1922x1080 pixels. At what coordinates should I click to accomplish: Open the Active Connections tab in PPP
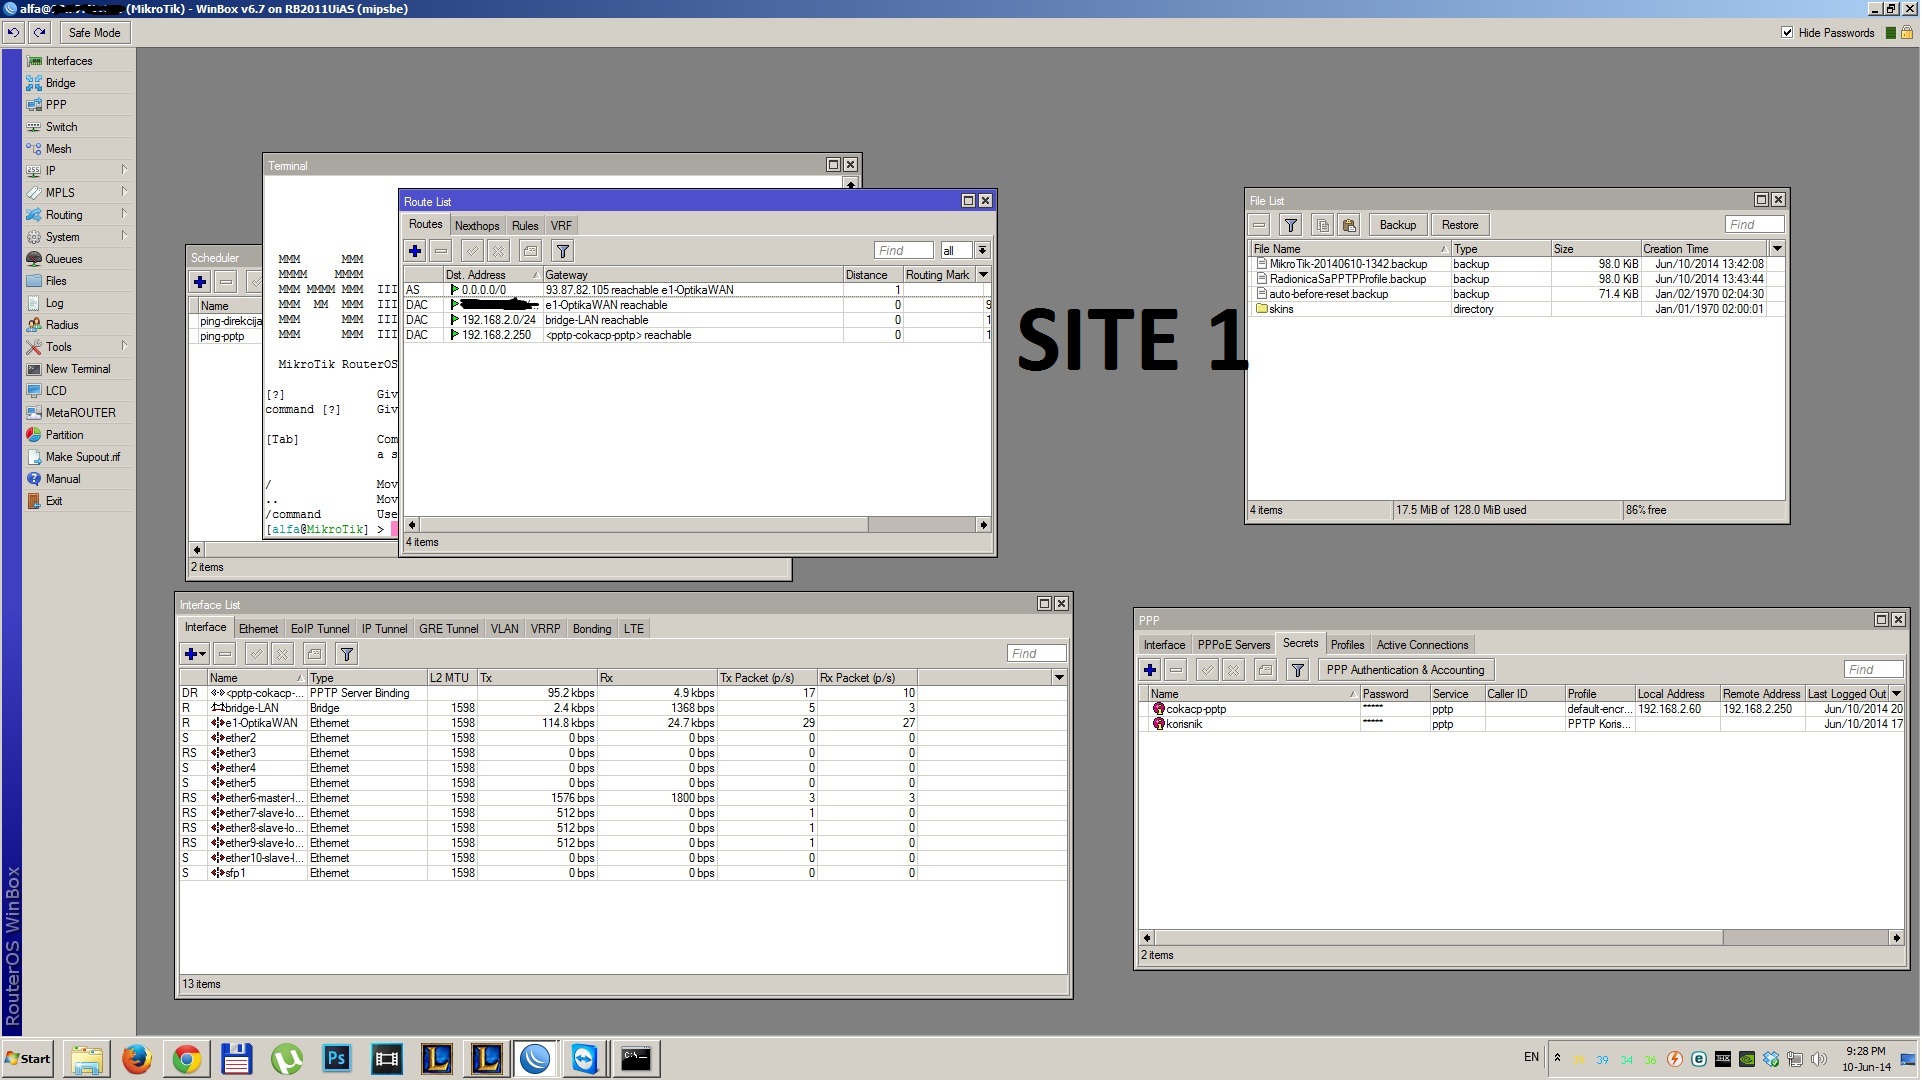click(x=1421, y=645)
